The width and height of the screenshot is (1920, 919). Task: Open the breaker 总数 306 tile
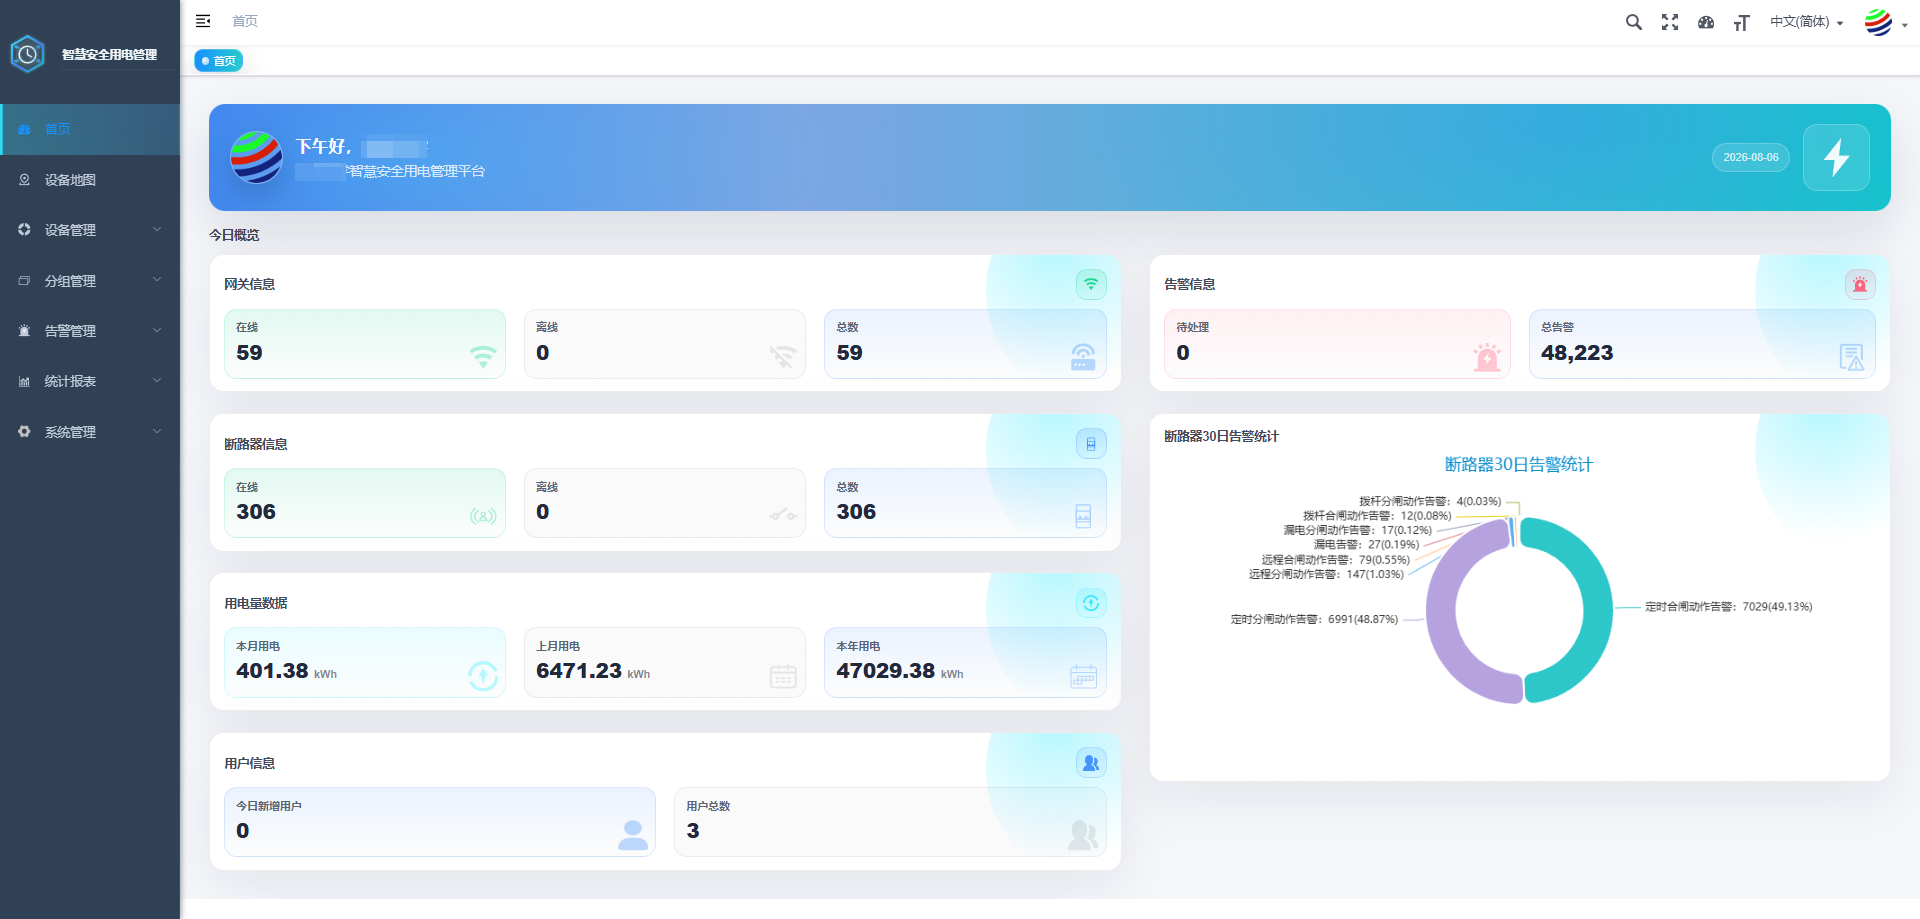(965, 503)
